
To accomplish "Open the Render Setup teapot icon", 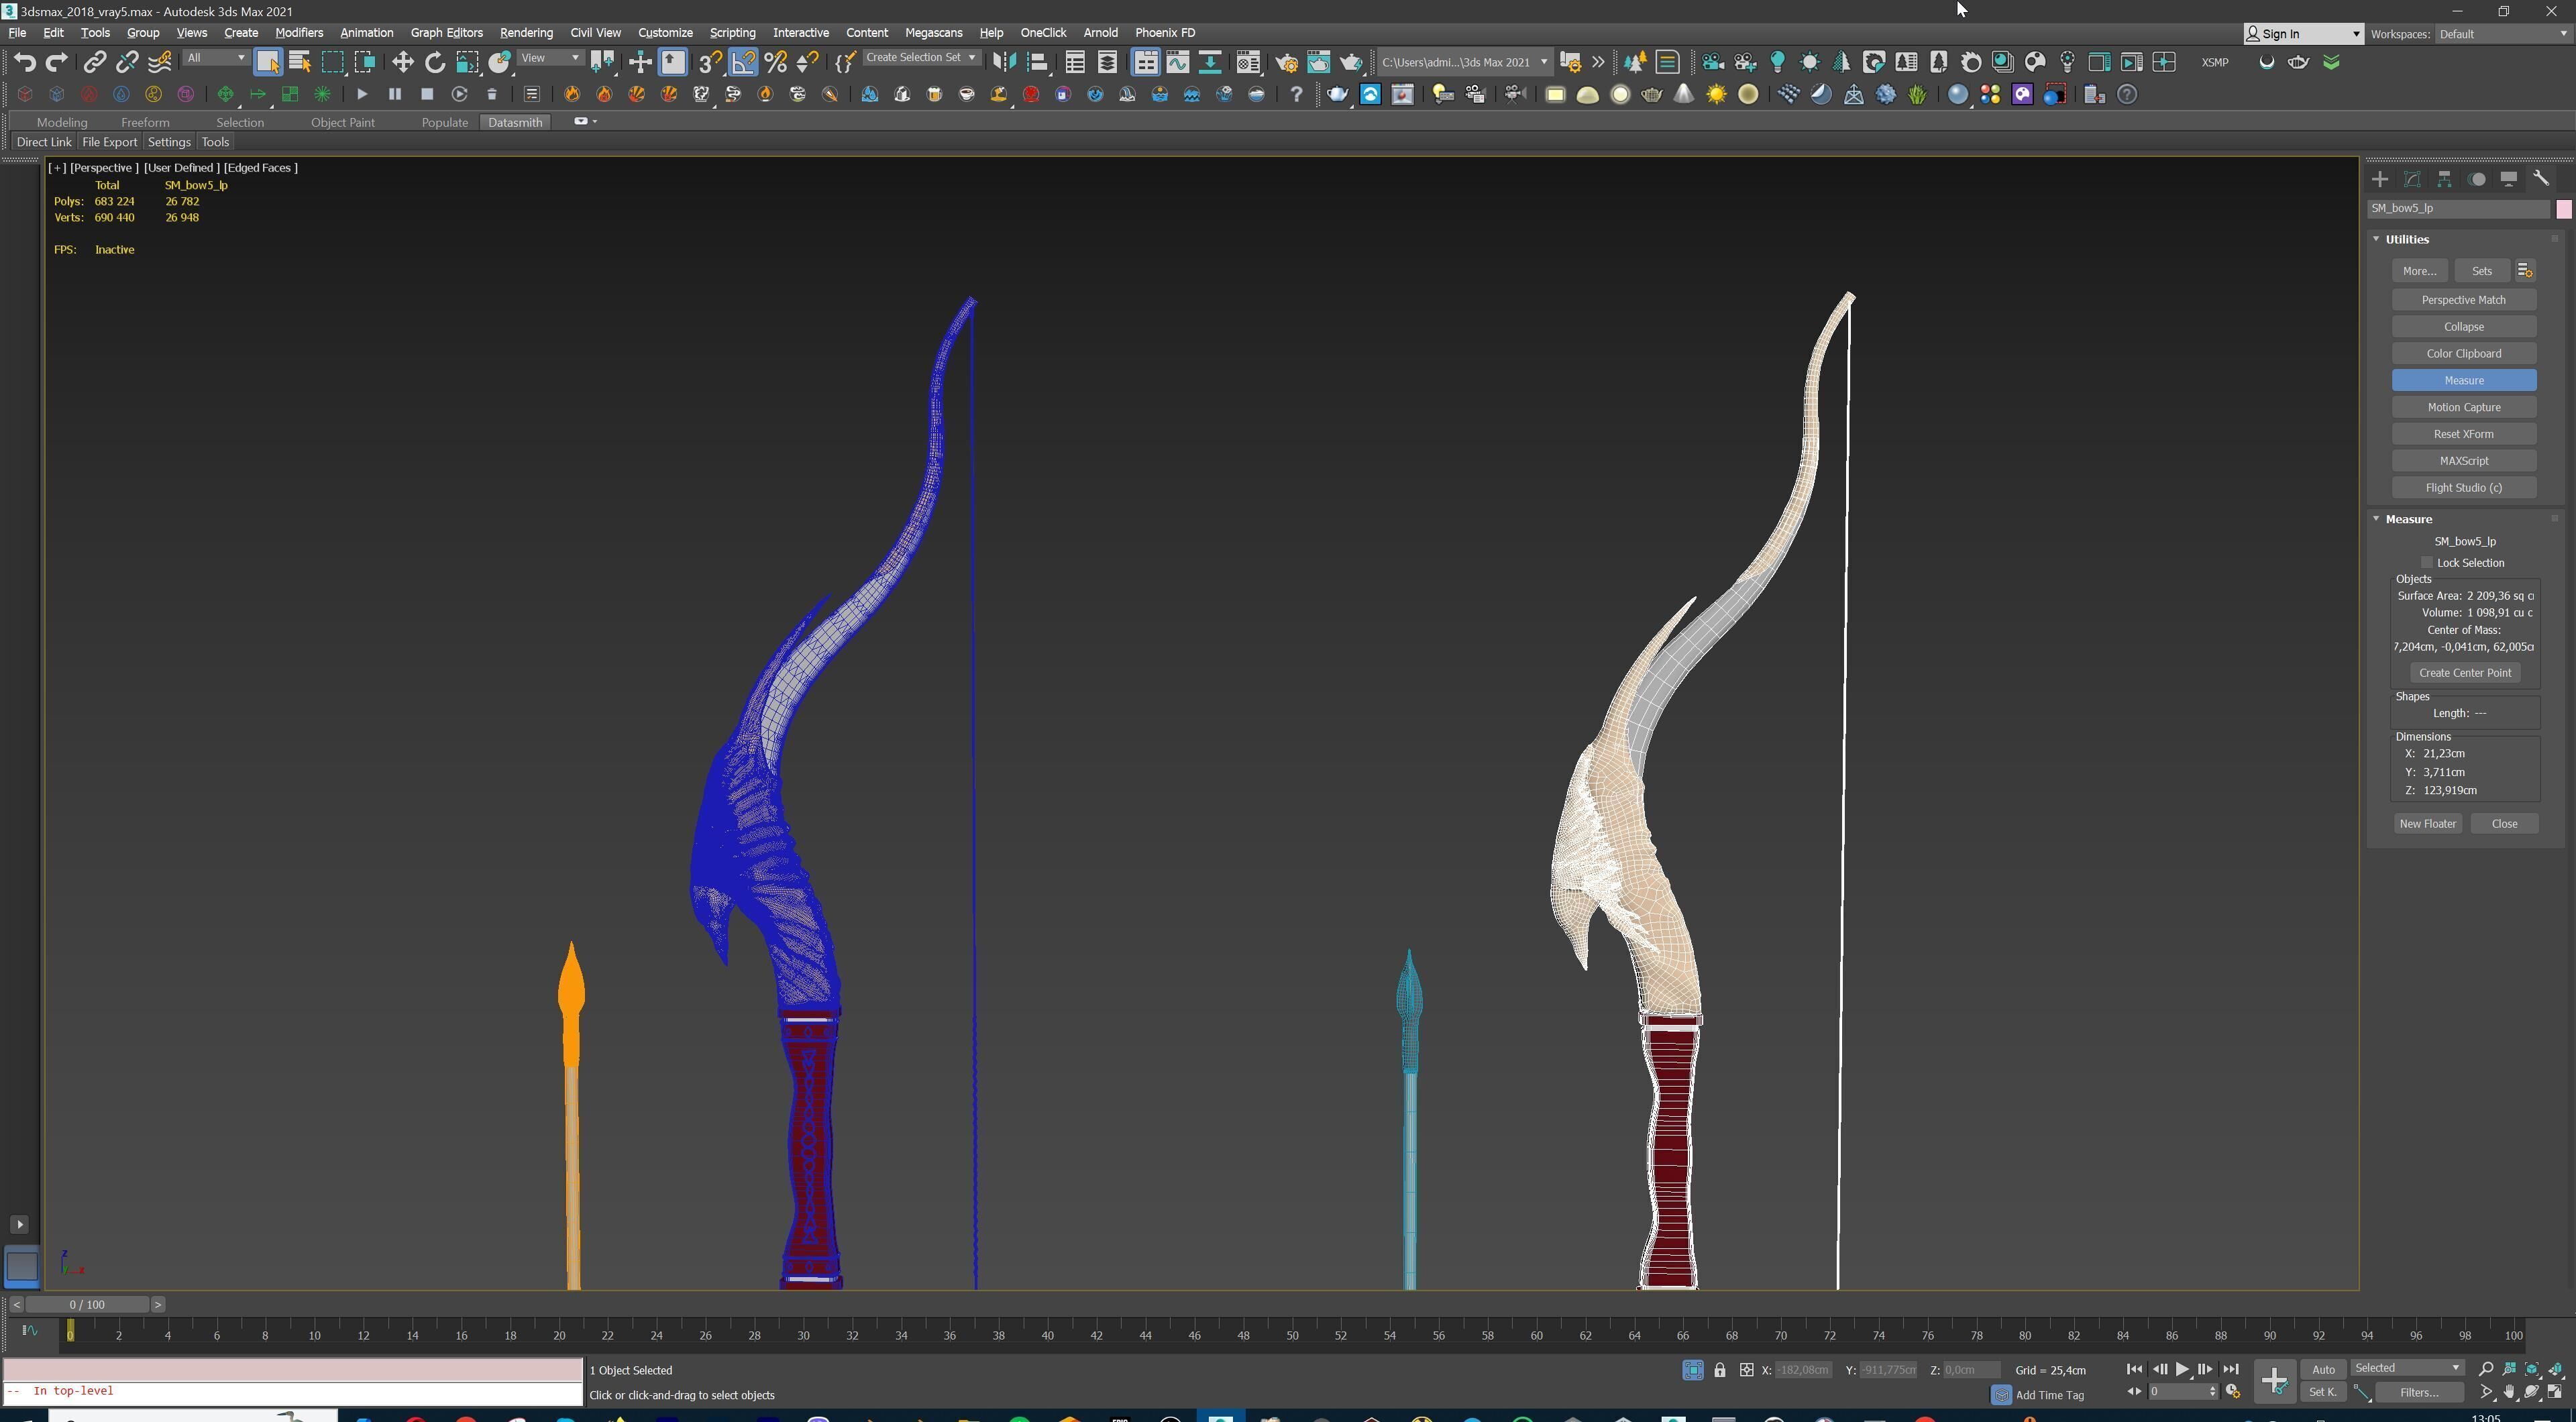I will tap(1286, 62).
